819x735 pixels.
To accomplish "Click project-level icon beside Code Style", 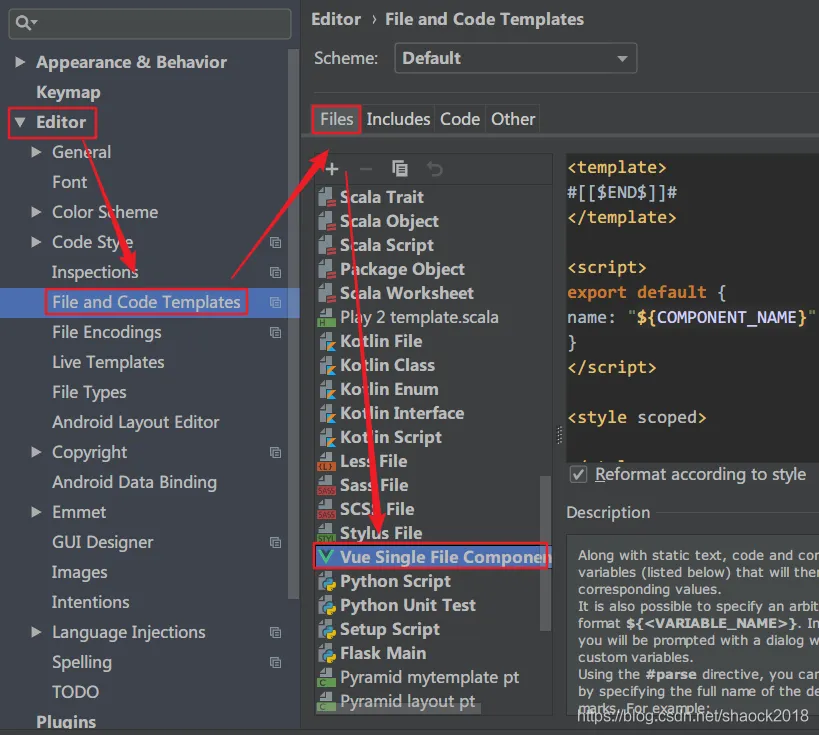I will (x=275, y=243).
